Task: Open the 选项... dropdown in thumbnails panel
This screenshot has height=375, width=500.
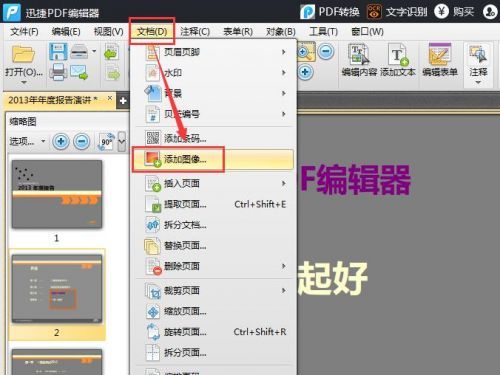Action: pos(27,142)
